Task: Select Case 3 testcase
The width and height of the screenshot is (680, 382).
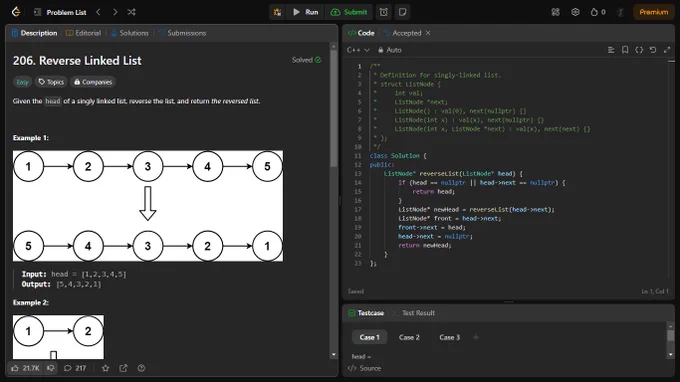Action: point(449,337)
